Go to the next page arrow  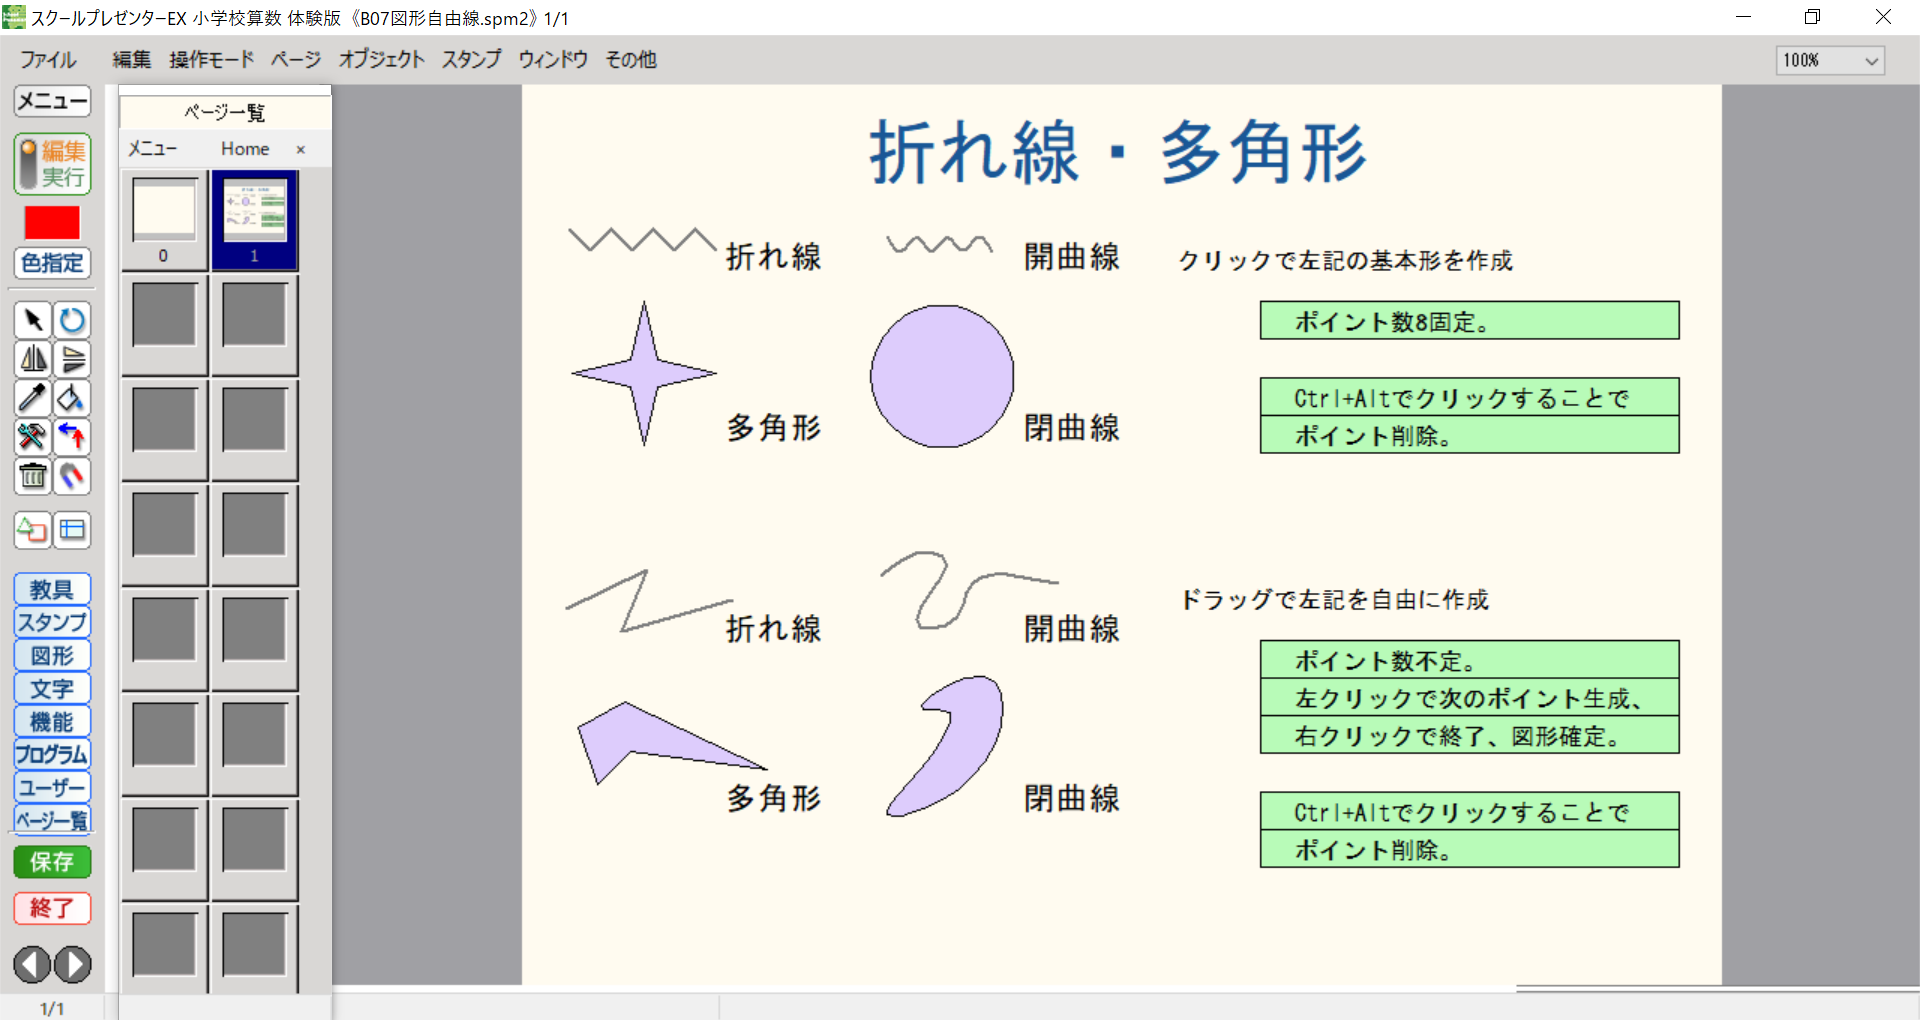tap(72, 964)
